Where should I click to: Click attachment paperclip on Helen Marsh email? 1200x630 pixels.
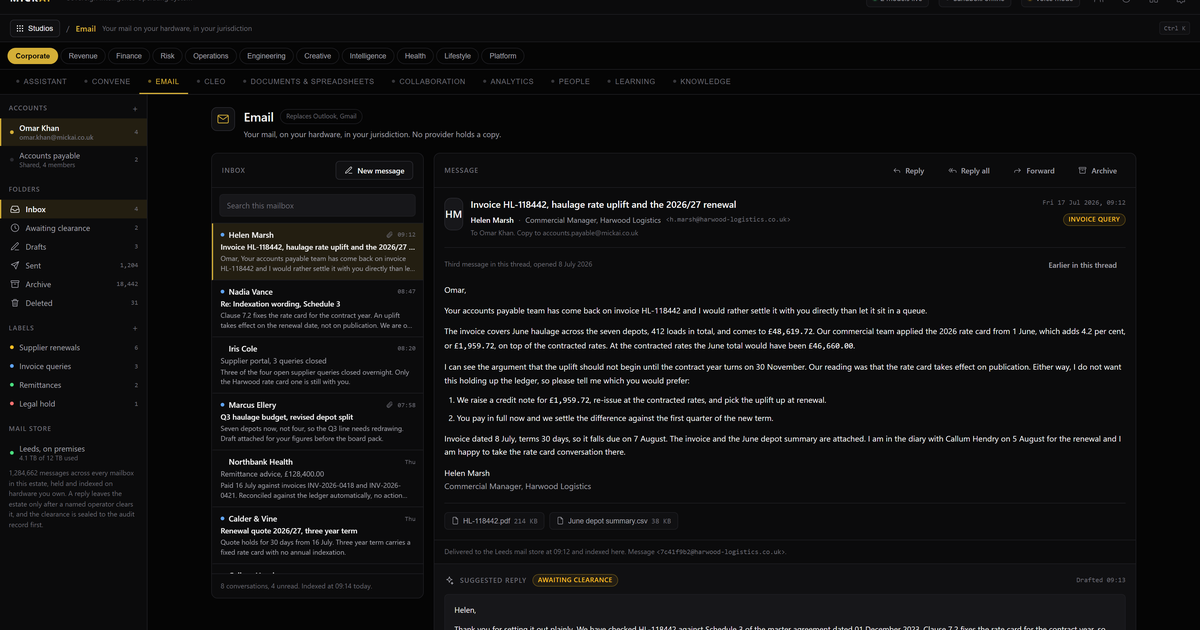(x=390, y=235)
